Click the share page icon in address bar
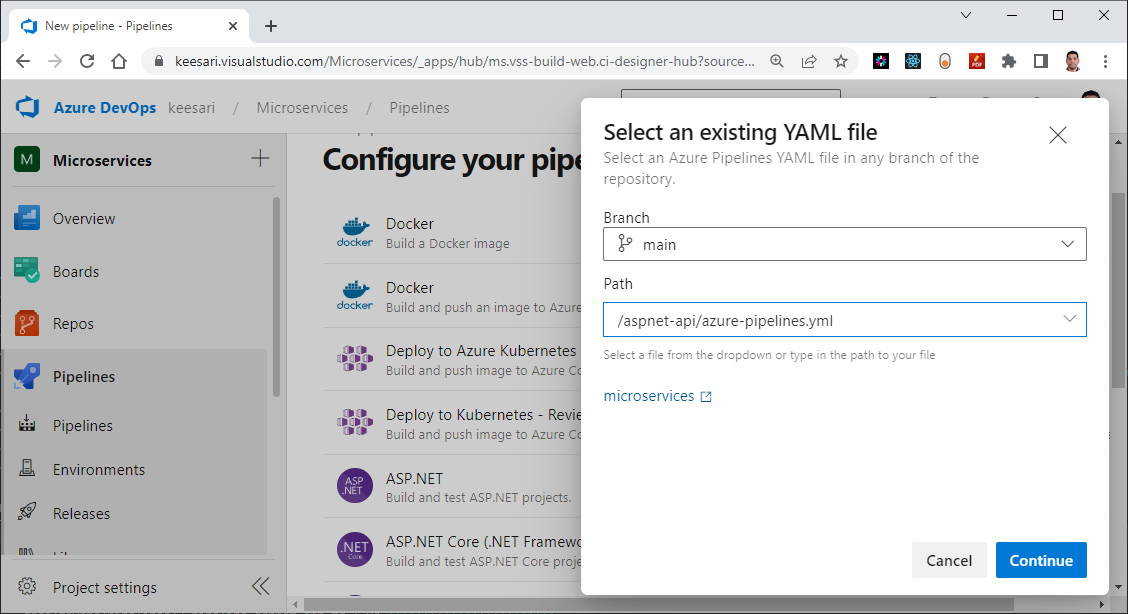Image resolution: width=1128 pixels, height=614 pixels. [x=809, y=61]
